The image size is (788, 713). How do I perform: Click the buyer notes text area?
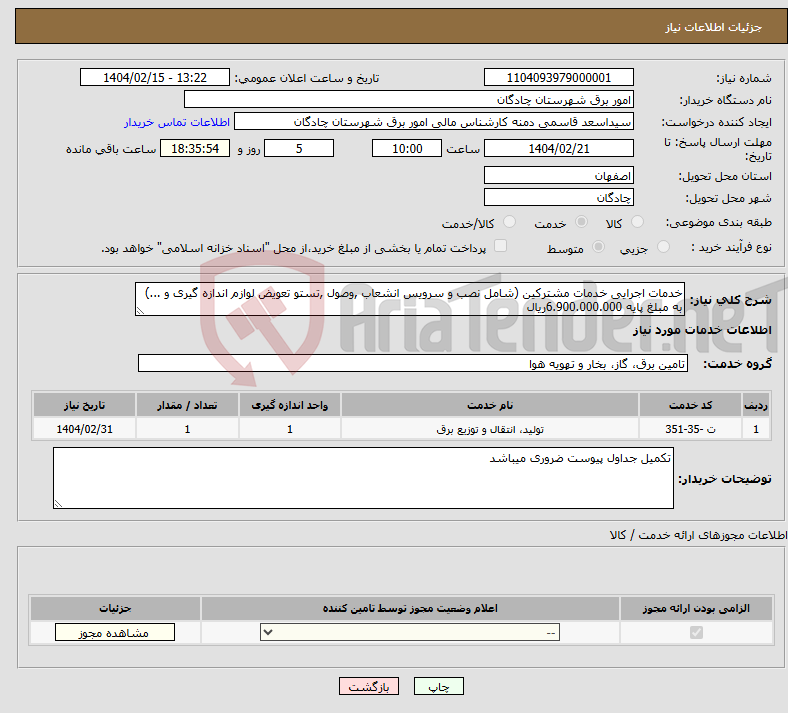[363, 478]
